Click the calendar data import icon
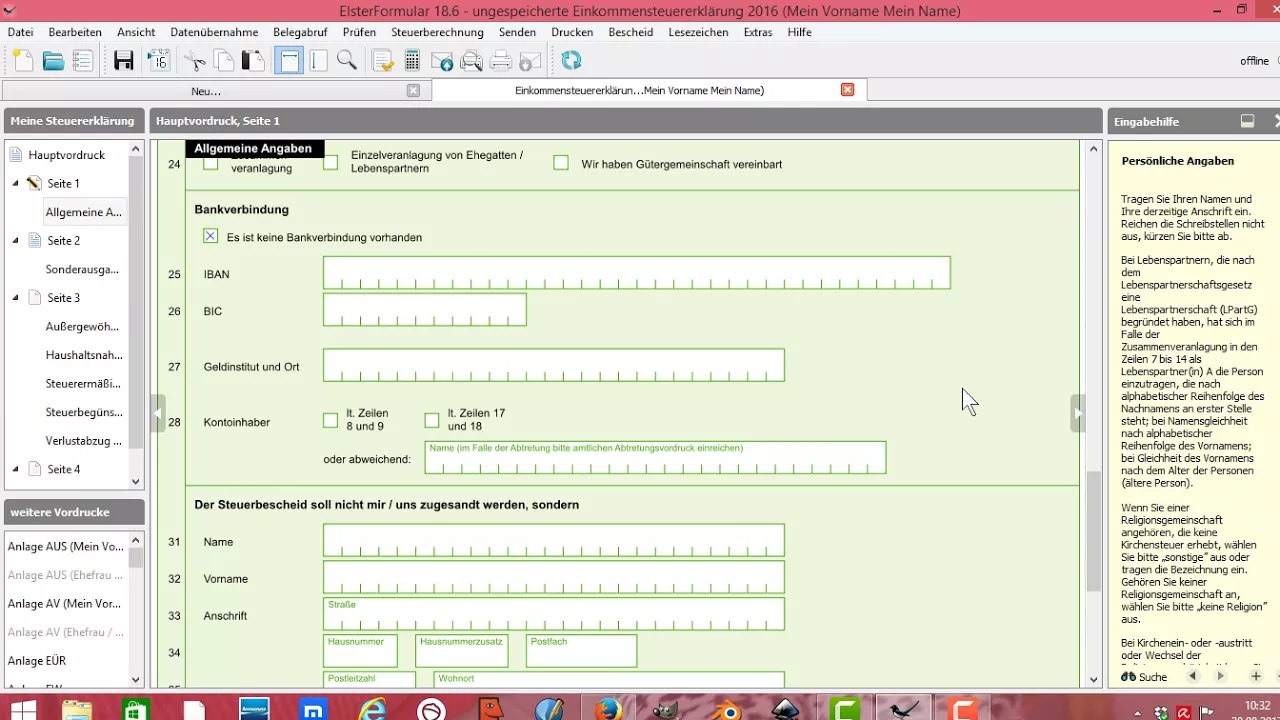The image size is (1280, 720). coord(158,61)
